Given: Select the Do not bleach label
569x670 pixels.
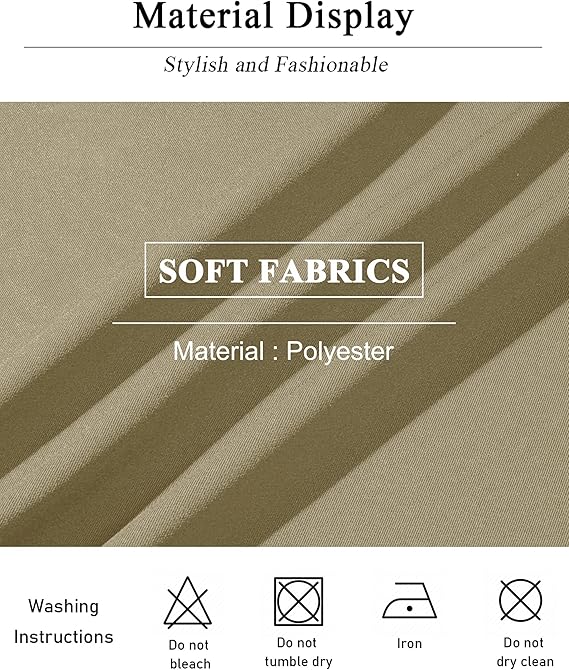Looking at the screenshot, I should click(190, 654).
